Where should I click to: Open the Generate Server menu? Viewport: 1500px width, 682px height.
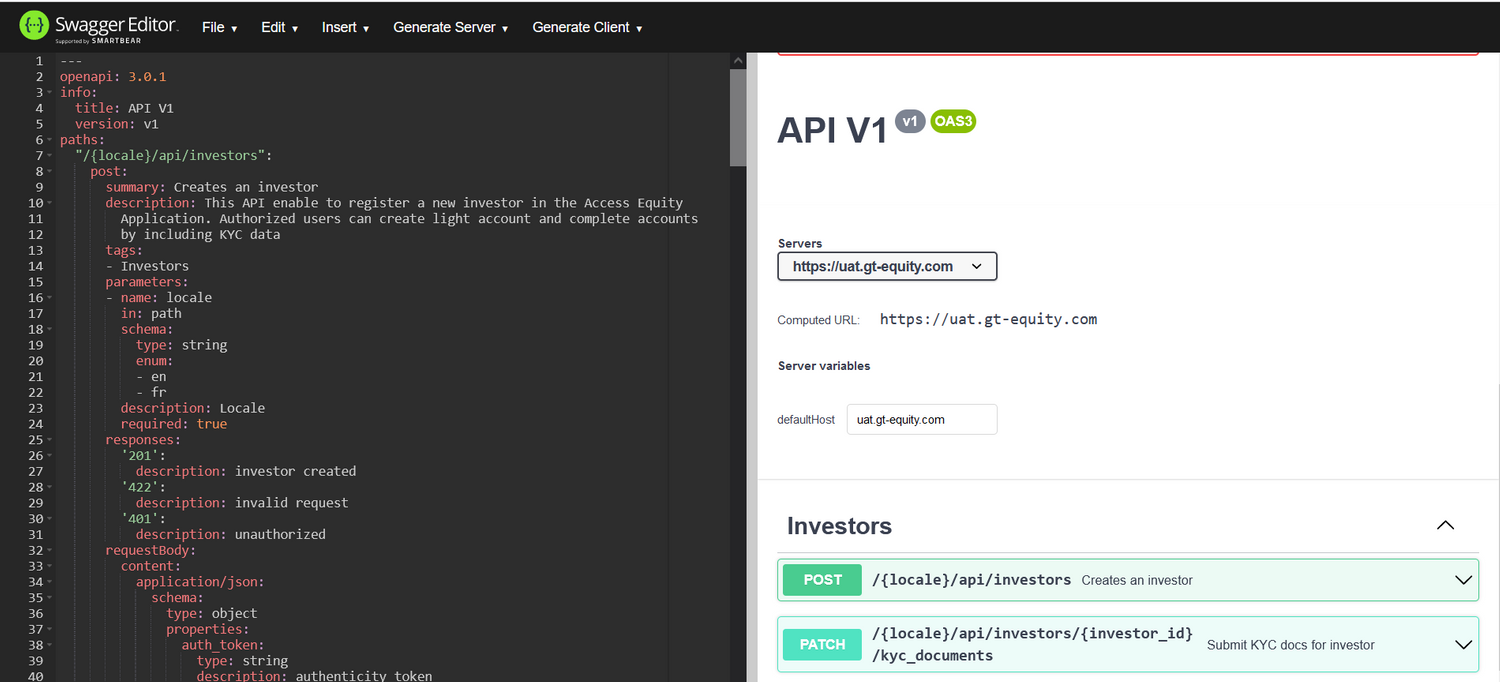450,27
